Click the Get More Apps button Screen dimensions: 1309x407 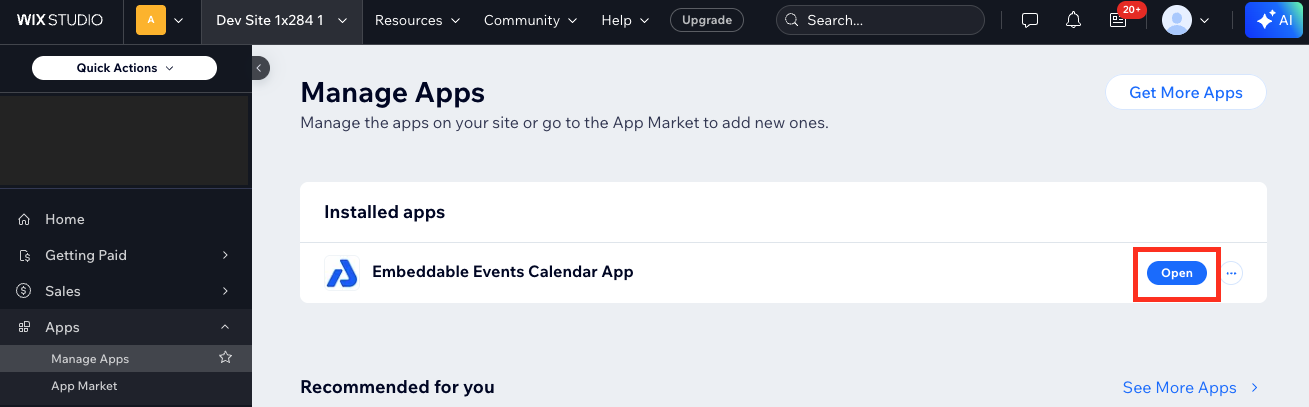click(x=1186, y=93)
